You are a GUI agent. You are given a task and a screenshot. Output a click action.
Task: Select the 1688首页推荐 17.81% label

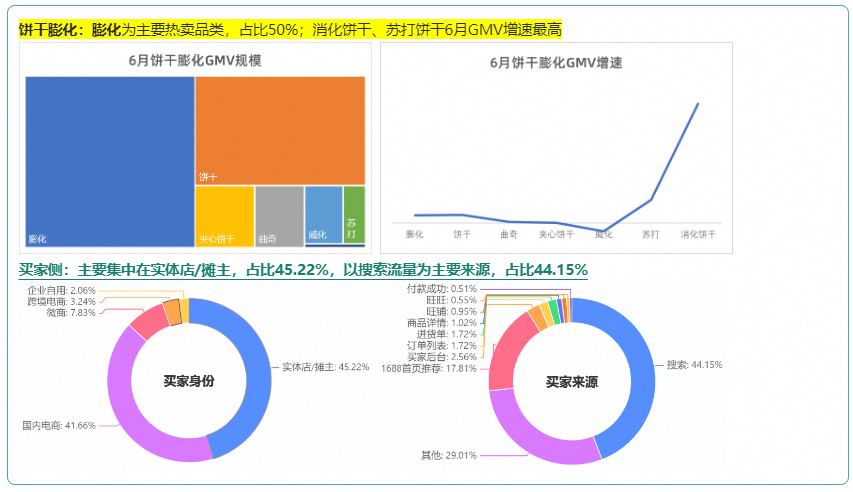click(429, 368)
